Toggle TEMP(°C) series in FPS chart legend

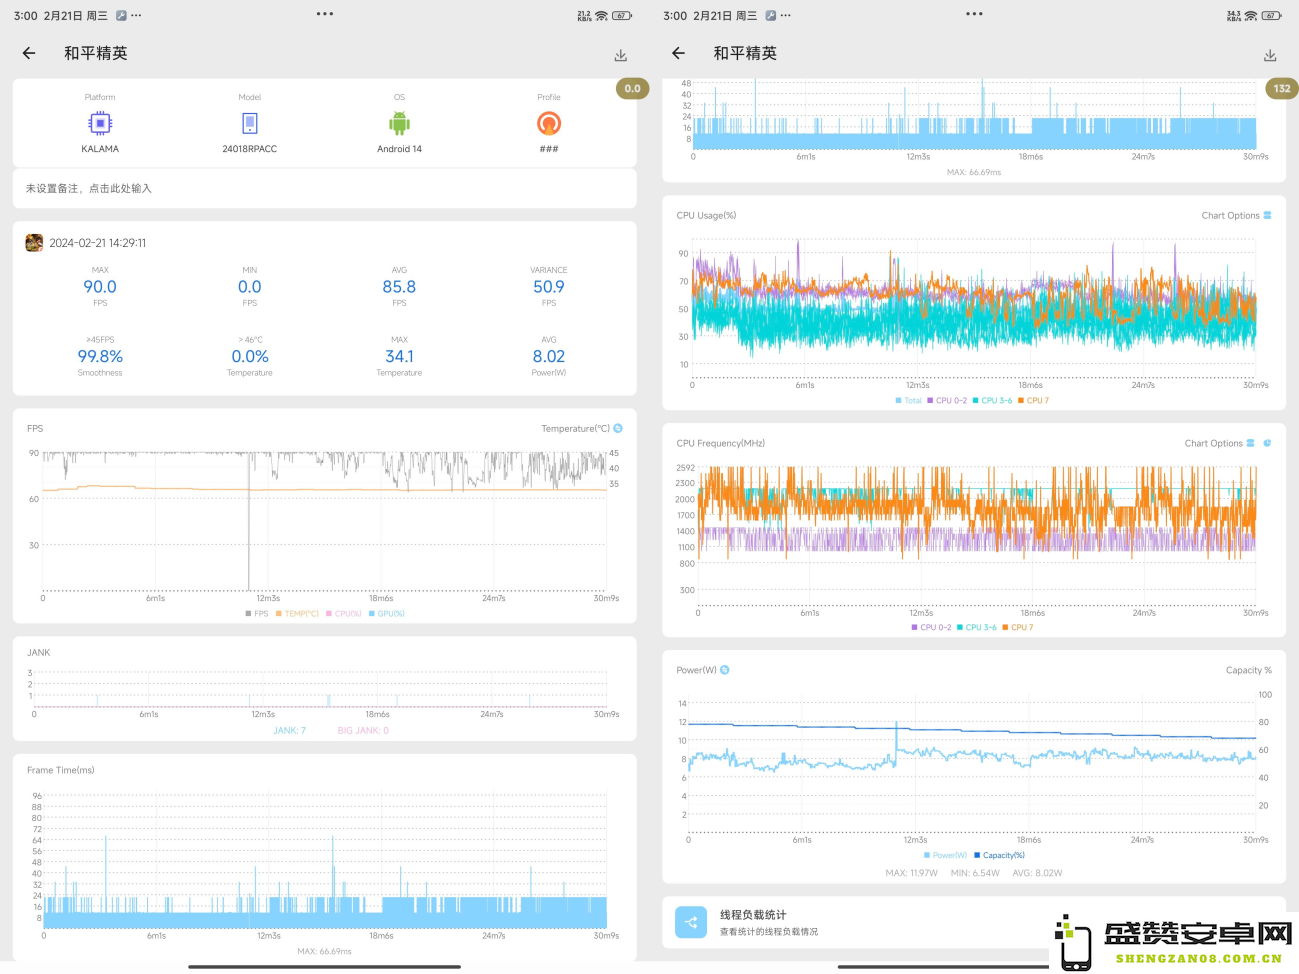pos(297,614)
